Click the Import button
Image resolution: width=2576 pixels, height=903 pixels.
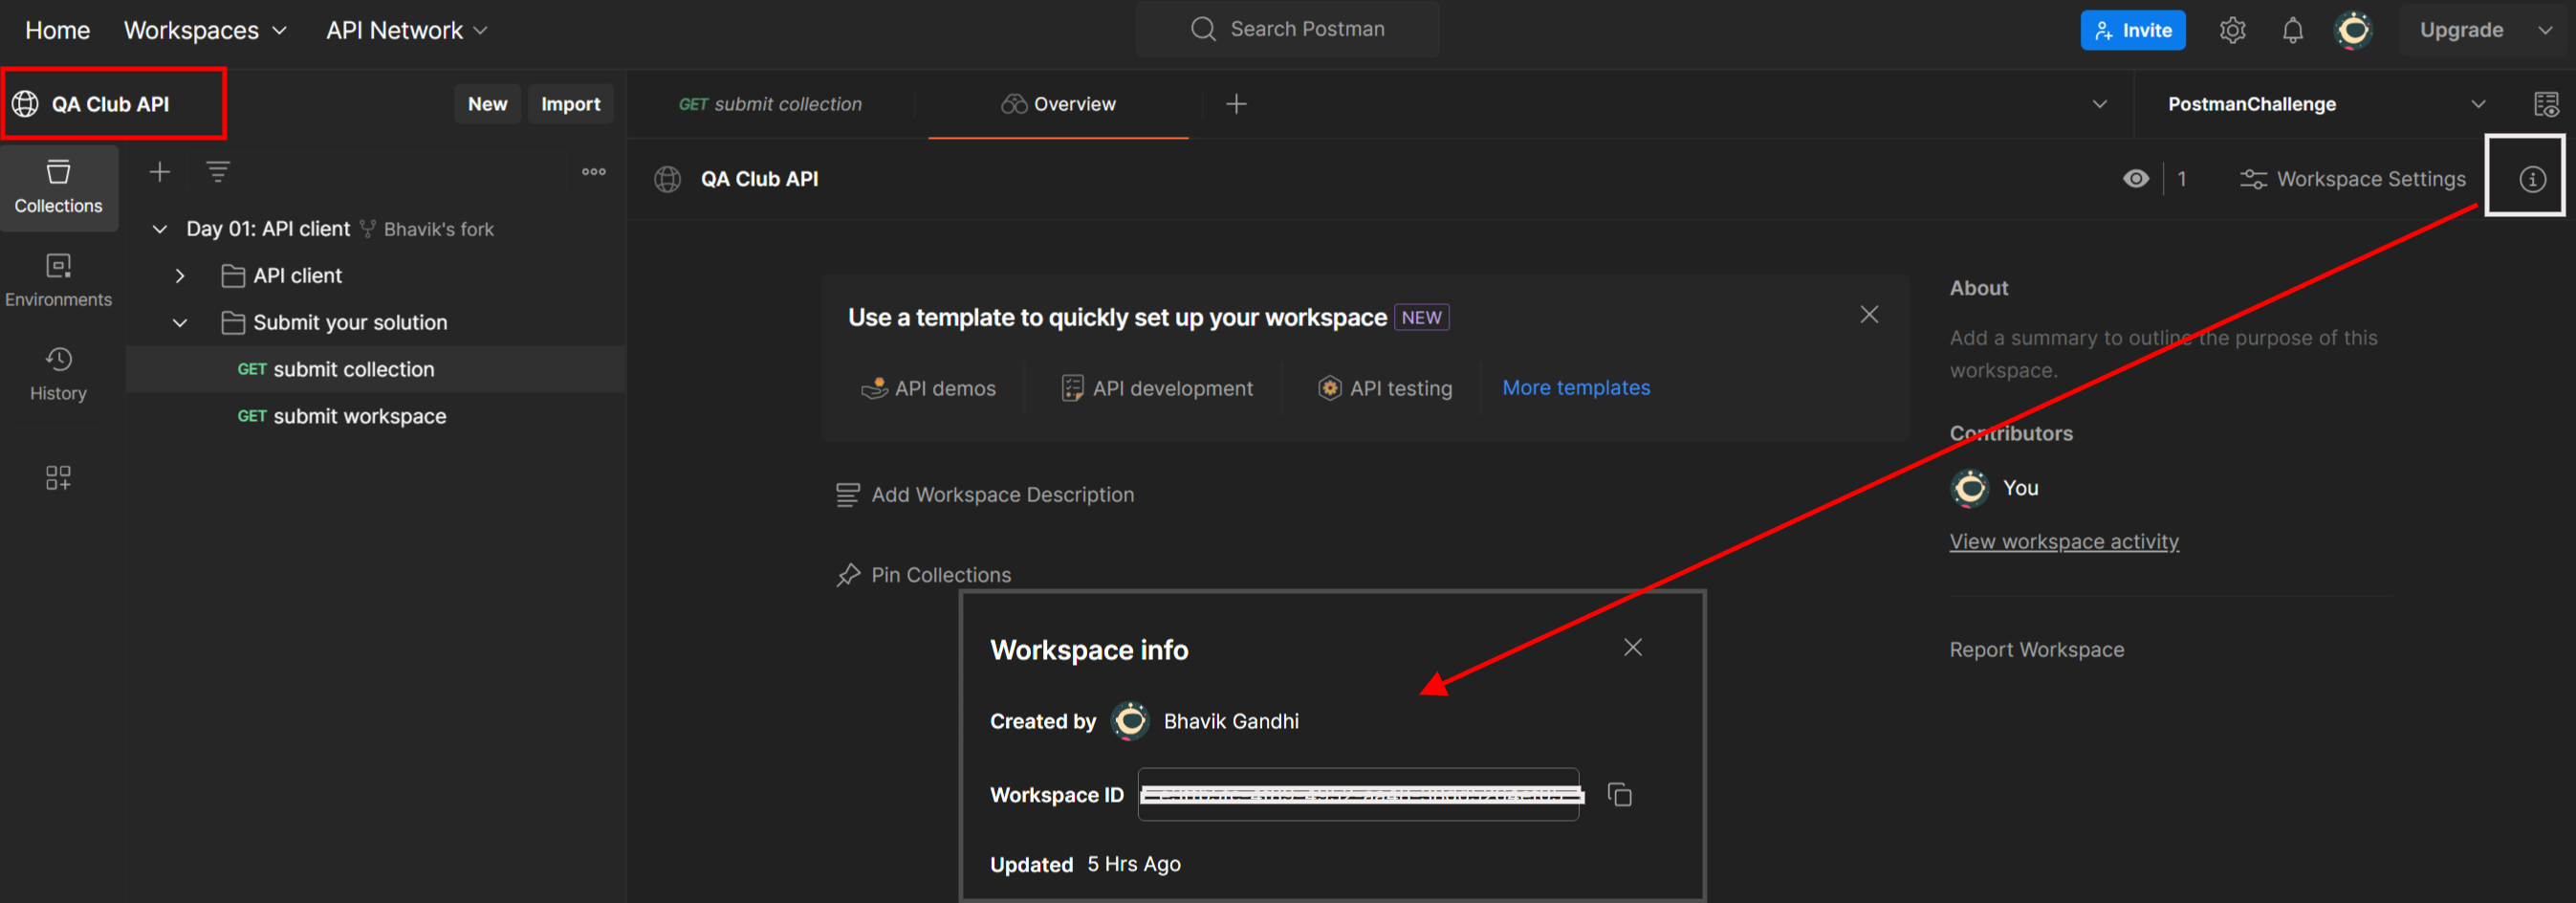pyautogui.click(x=570, y=104)
